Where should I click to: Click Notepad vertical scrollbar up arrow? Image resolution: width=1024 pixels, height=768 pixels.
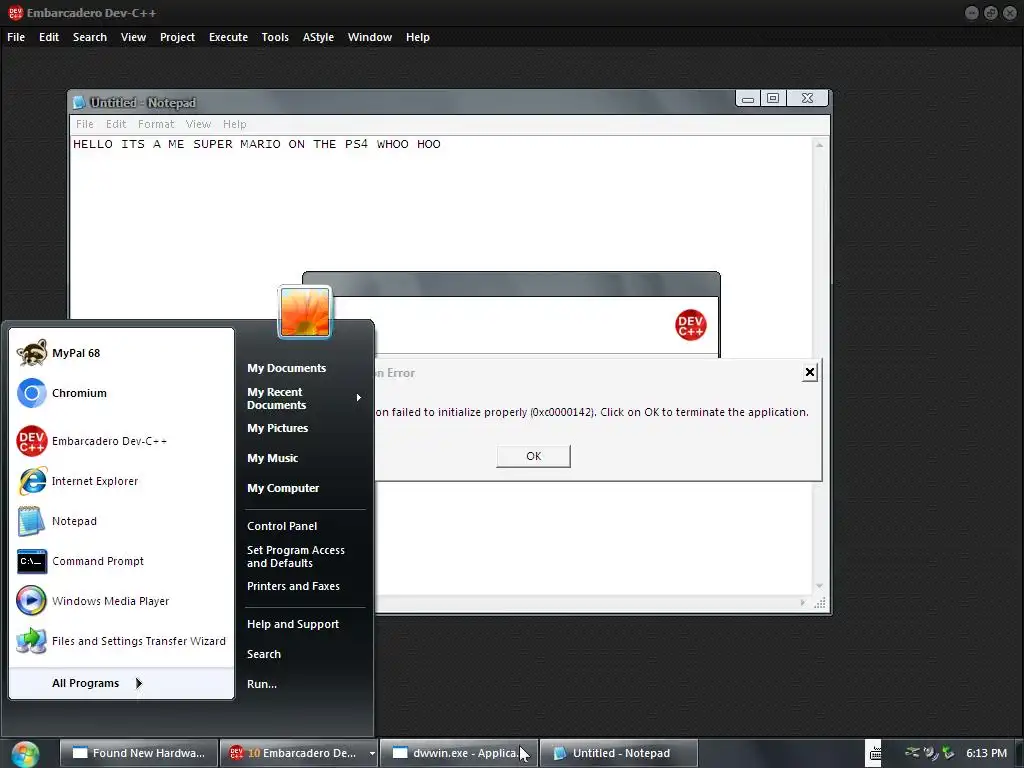tap(820, 145)
